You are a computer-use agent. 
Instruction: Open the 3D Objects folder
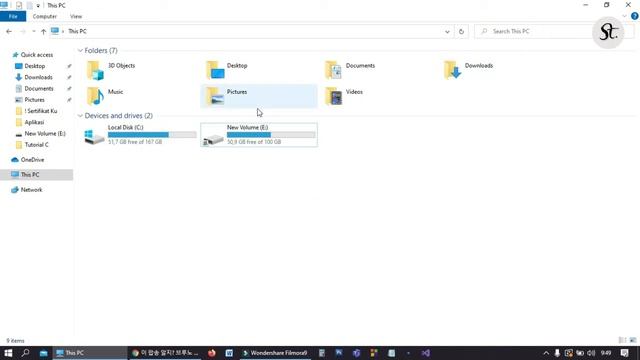(111, 70)
